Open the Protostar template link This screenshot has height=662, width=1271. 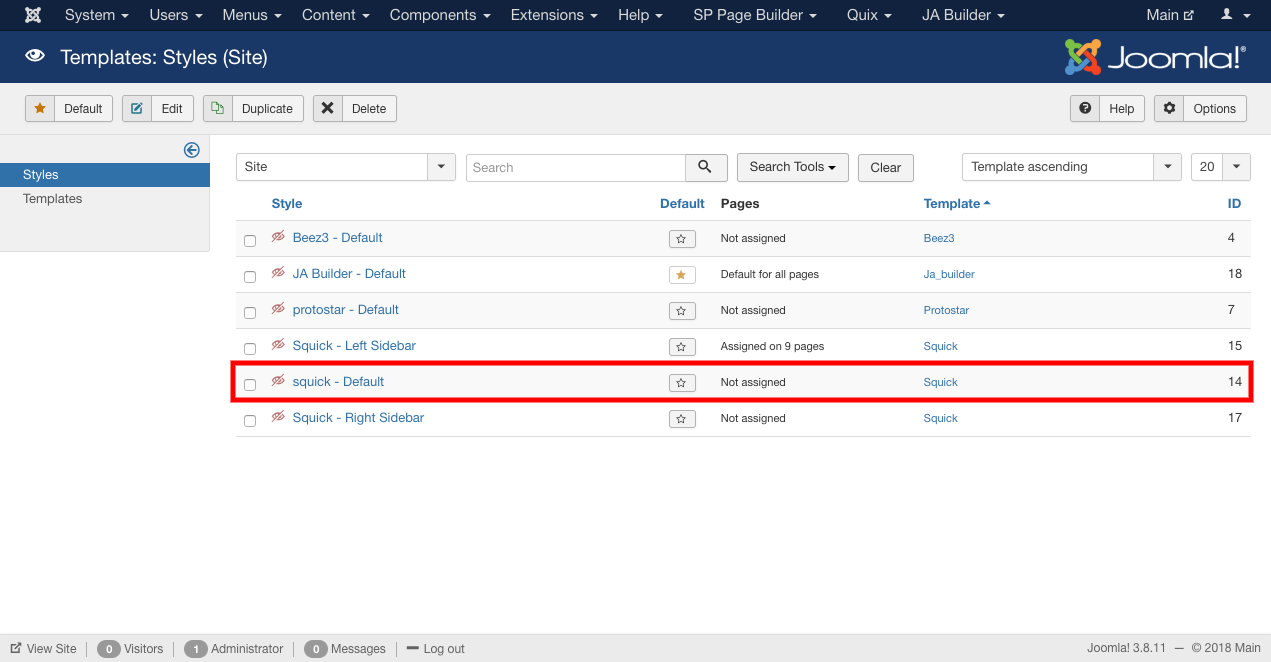946,310
